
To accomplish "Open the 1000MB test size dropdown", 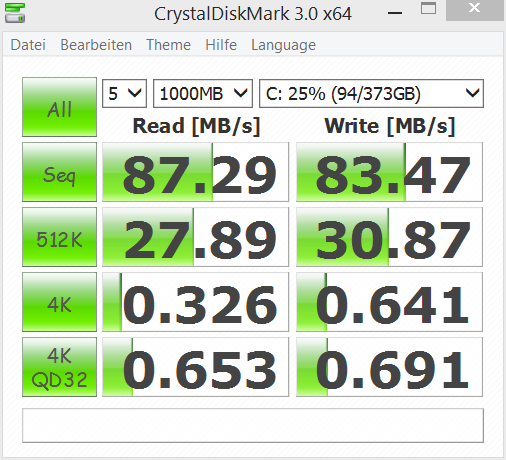I will coord(203,94).
